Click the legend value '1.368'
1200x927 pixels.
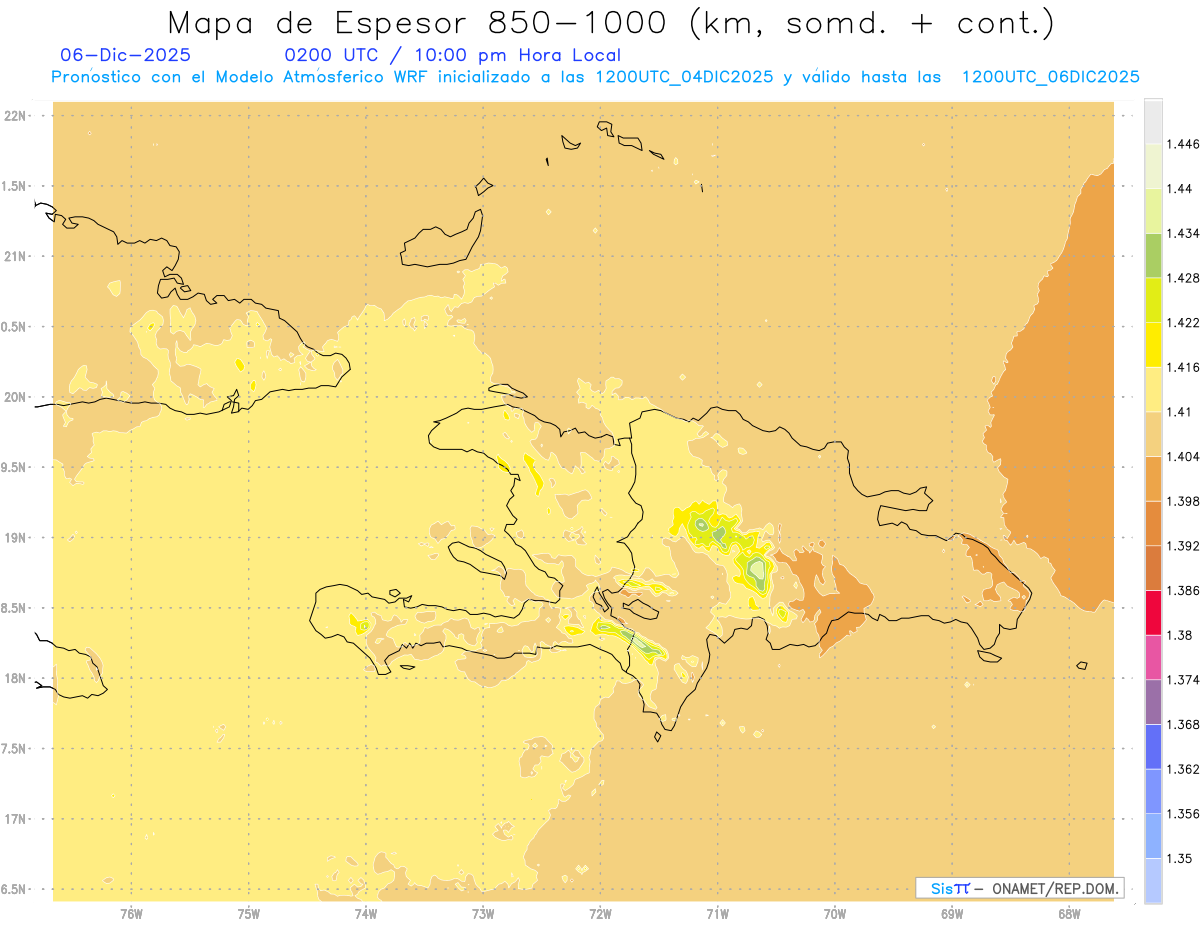[x=1183, y=725]
